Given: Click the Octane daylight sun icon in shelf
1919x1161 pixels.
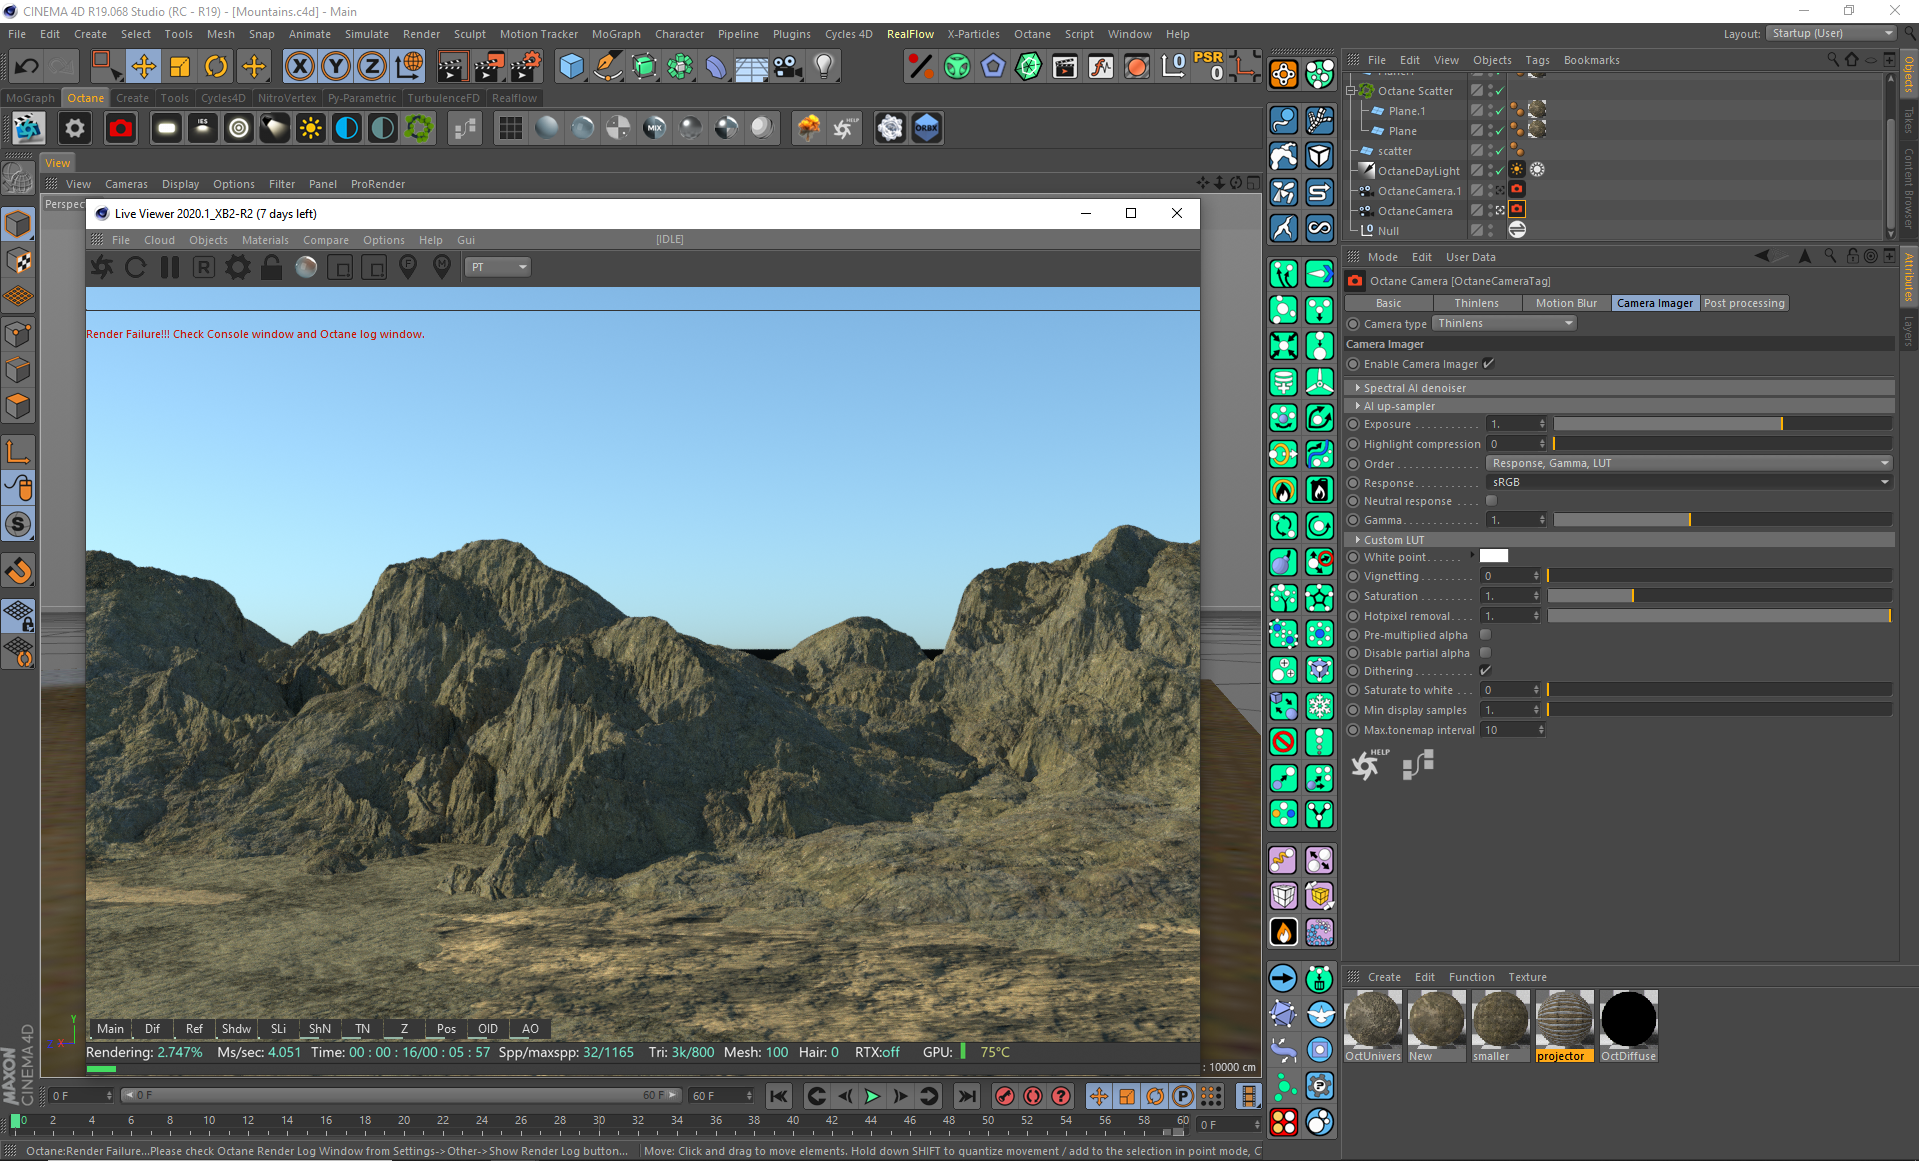Looking at the screenshot, I should [x=311, y=128].
